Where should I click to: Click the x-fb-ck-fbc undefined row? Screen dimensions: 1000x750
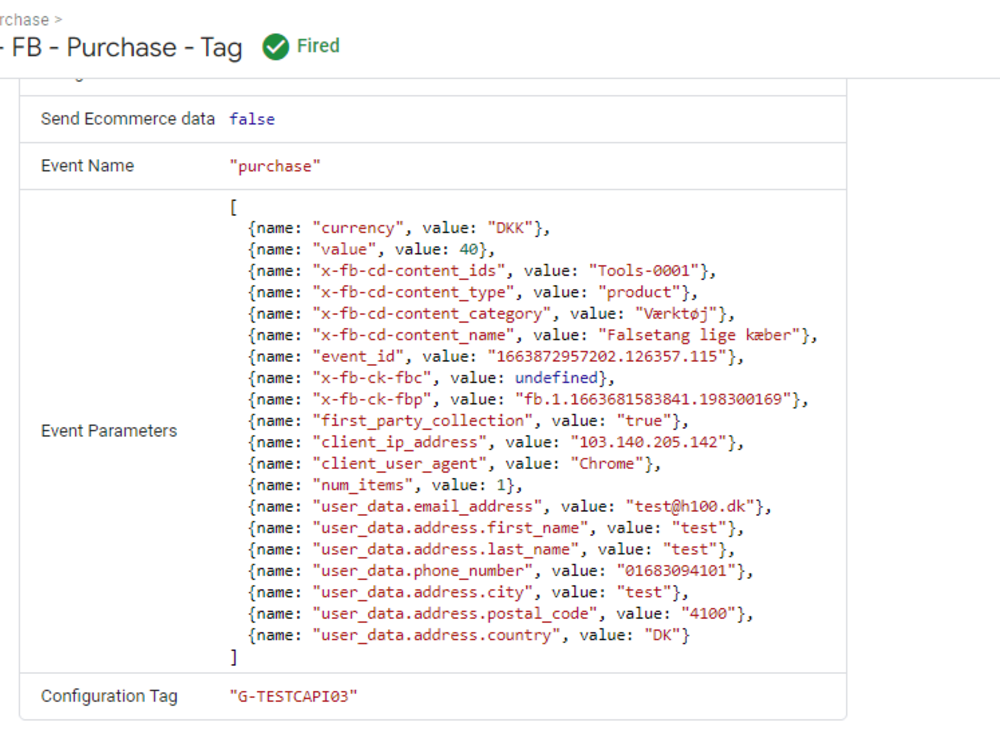tap(431, 378)
